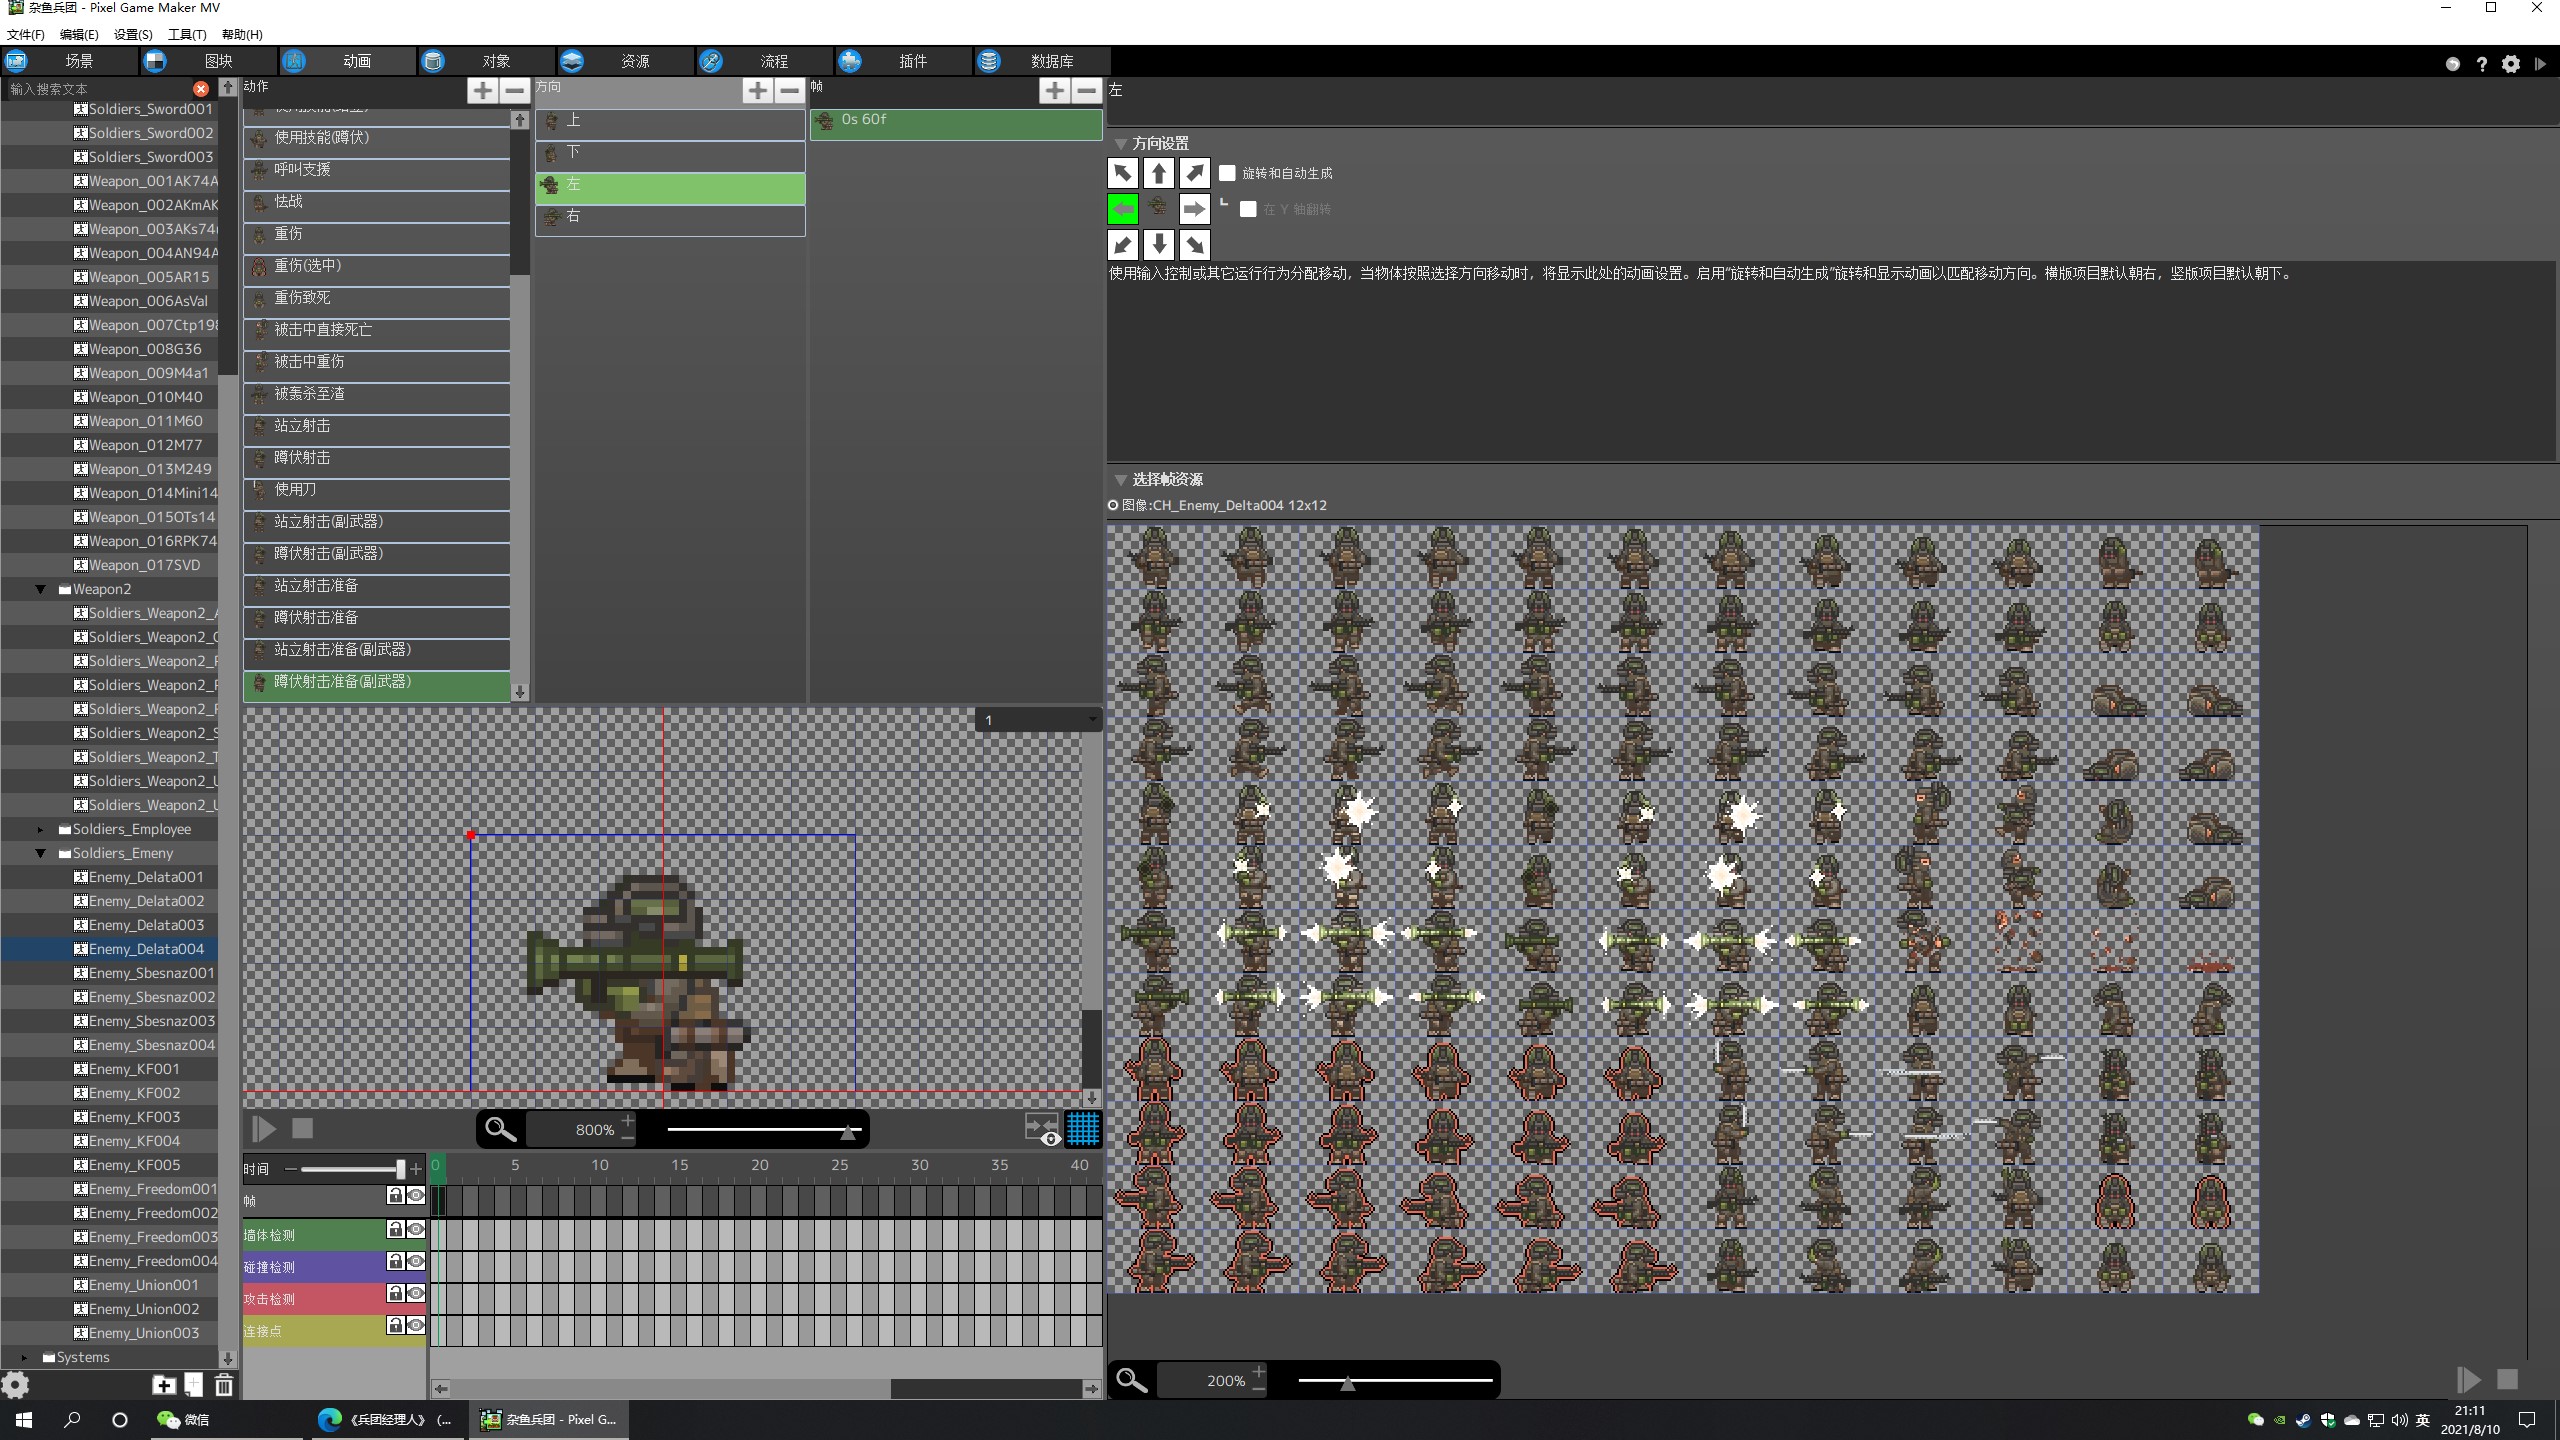Image resolution: width=2560 pixels, height=1440 pixels.
Task: Remove a frame with the minus button
Action: click(1086, 91)
